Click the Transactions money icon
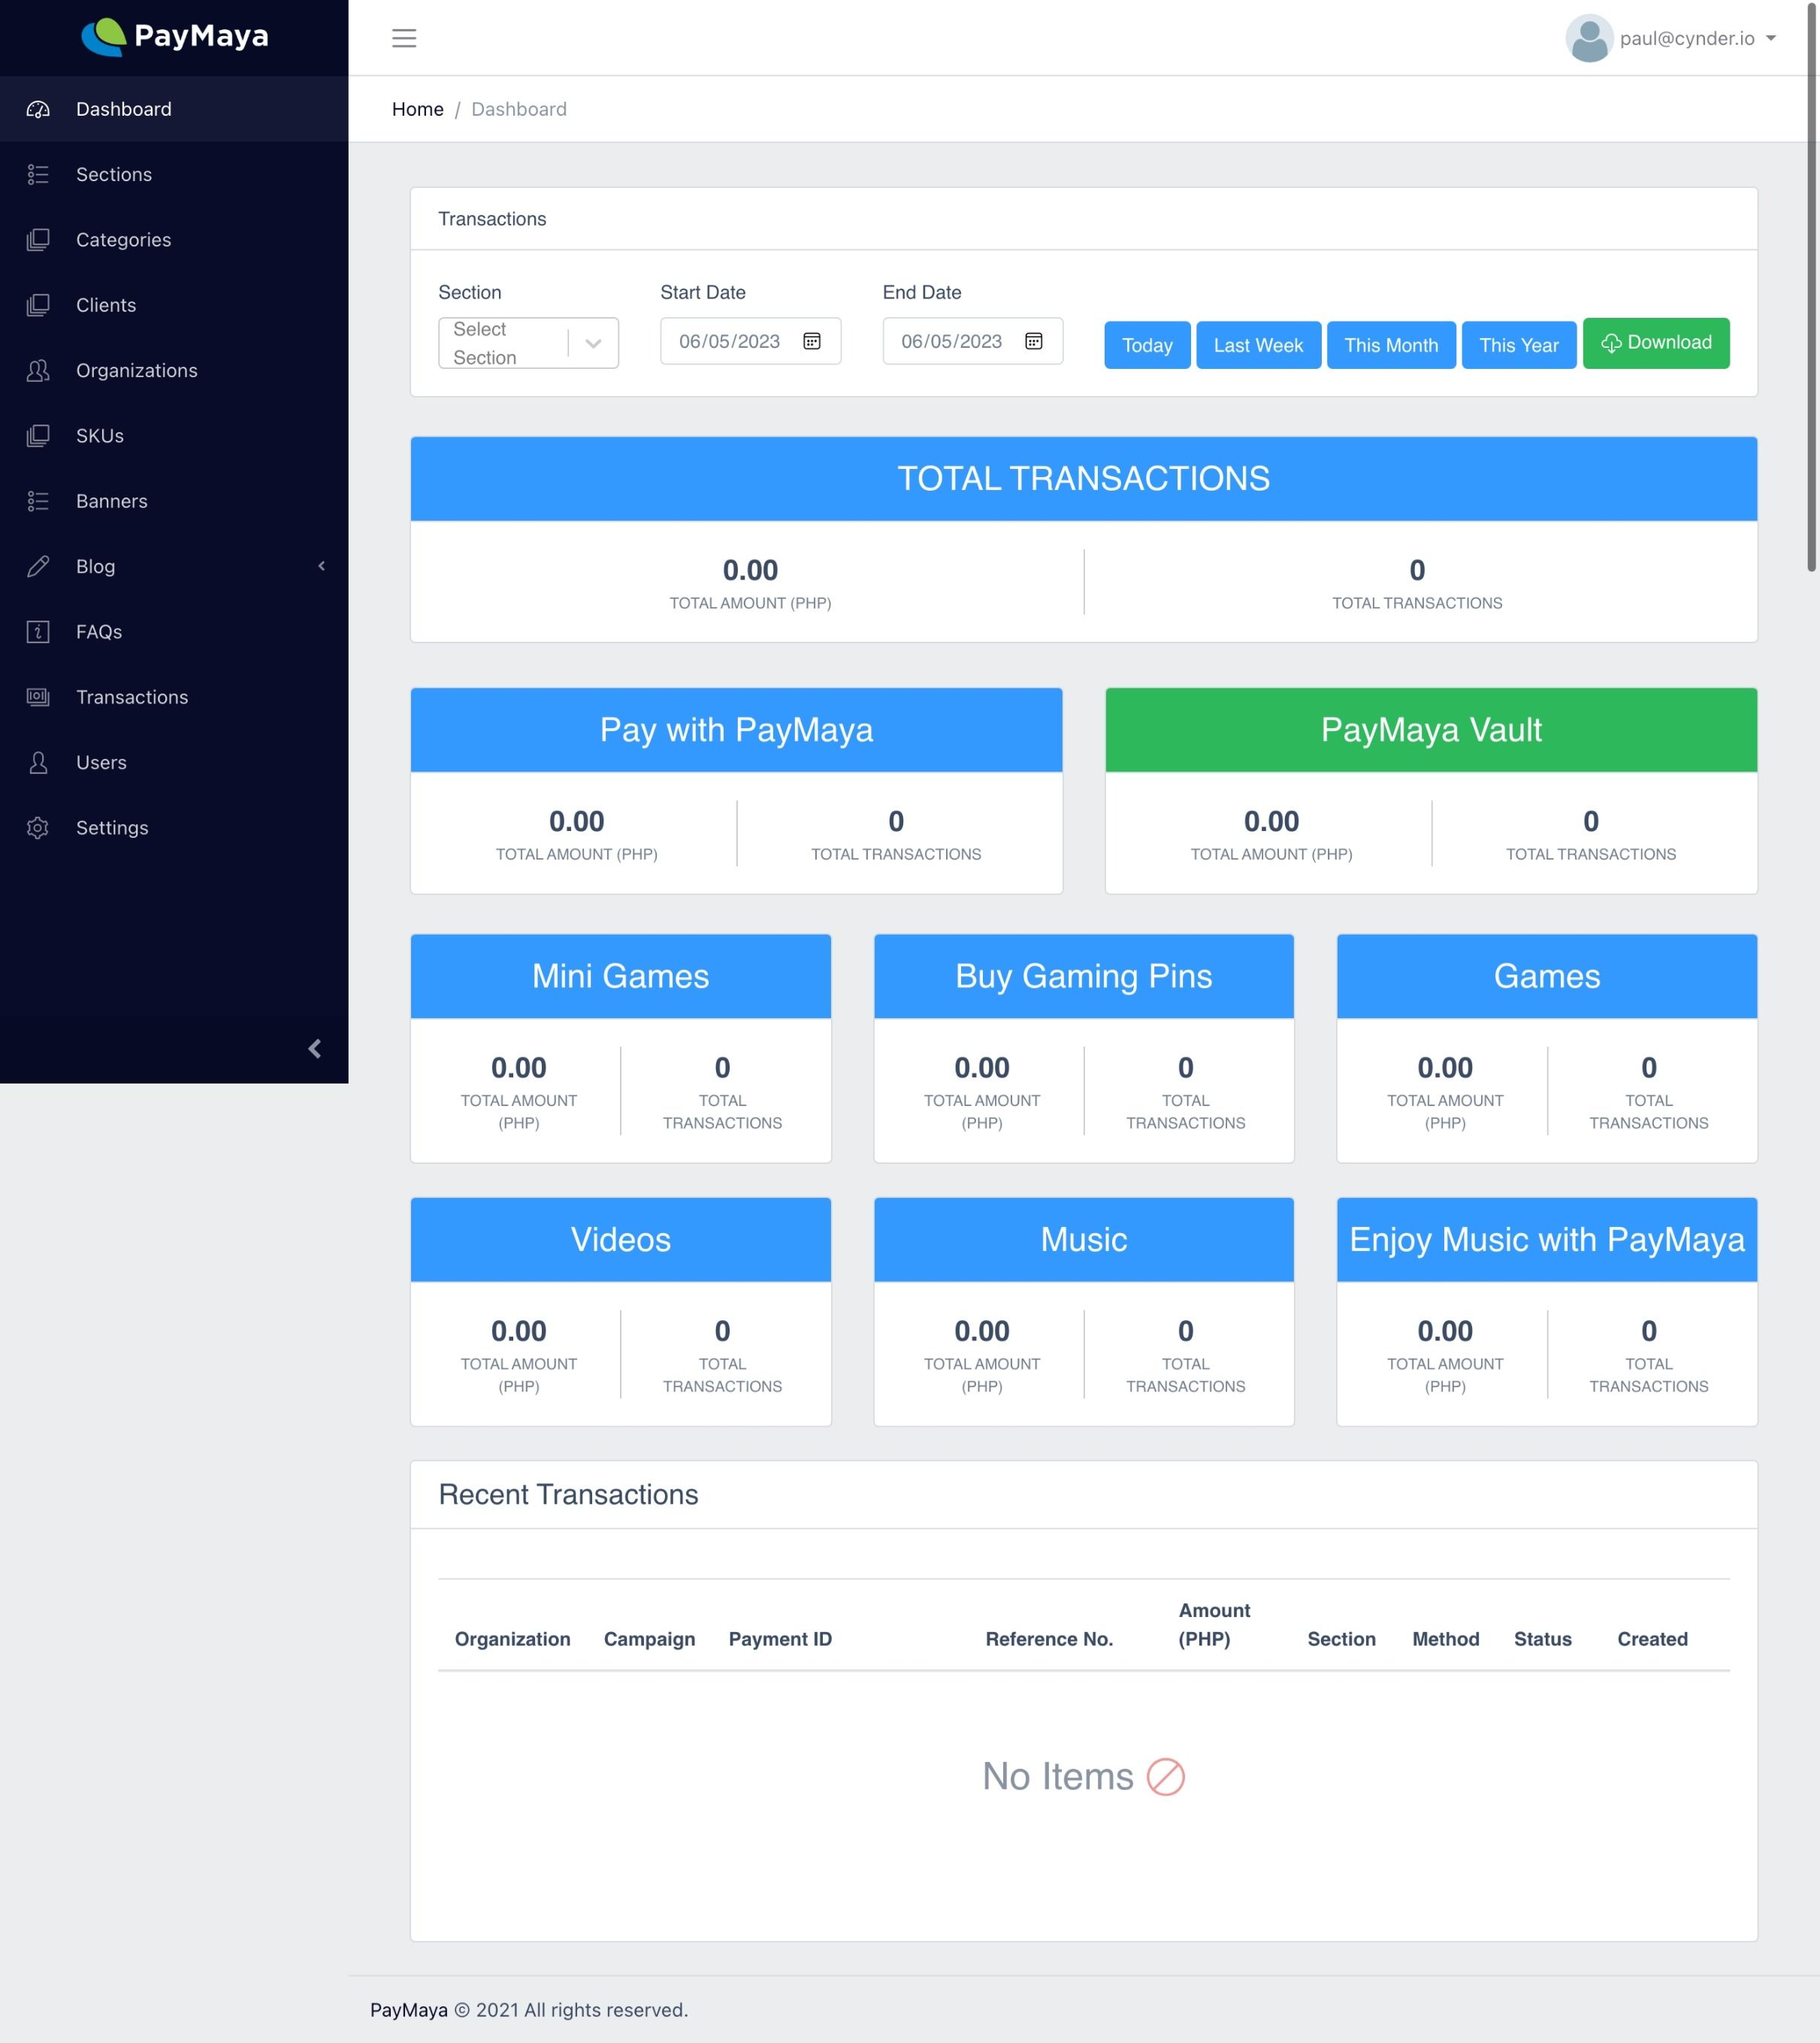Image resolution: width=1820 pixels, height=2043 pixels. point(38,697)
